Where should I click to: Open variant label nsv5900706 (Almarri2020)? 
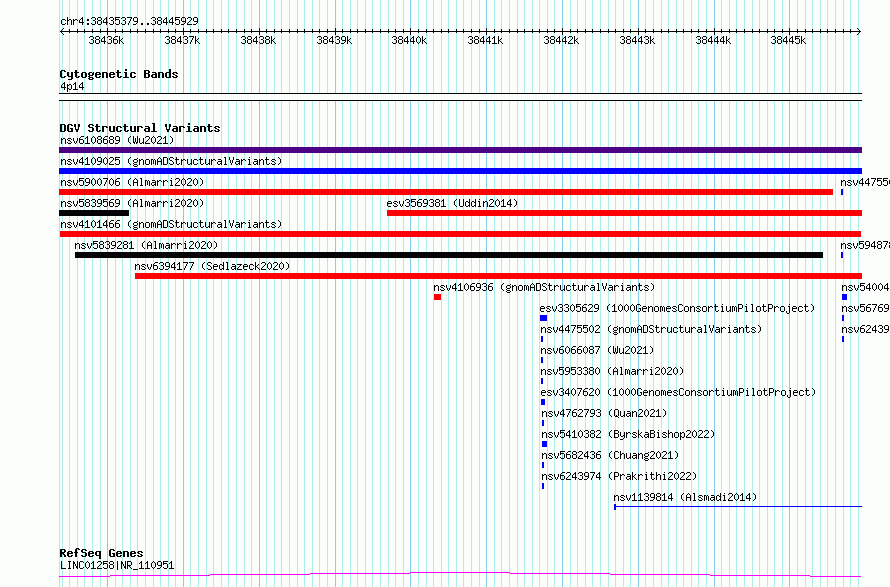coord(132,182)
